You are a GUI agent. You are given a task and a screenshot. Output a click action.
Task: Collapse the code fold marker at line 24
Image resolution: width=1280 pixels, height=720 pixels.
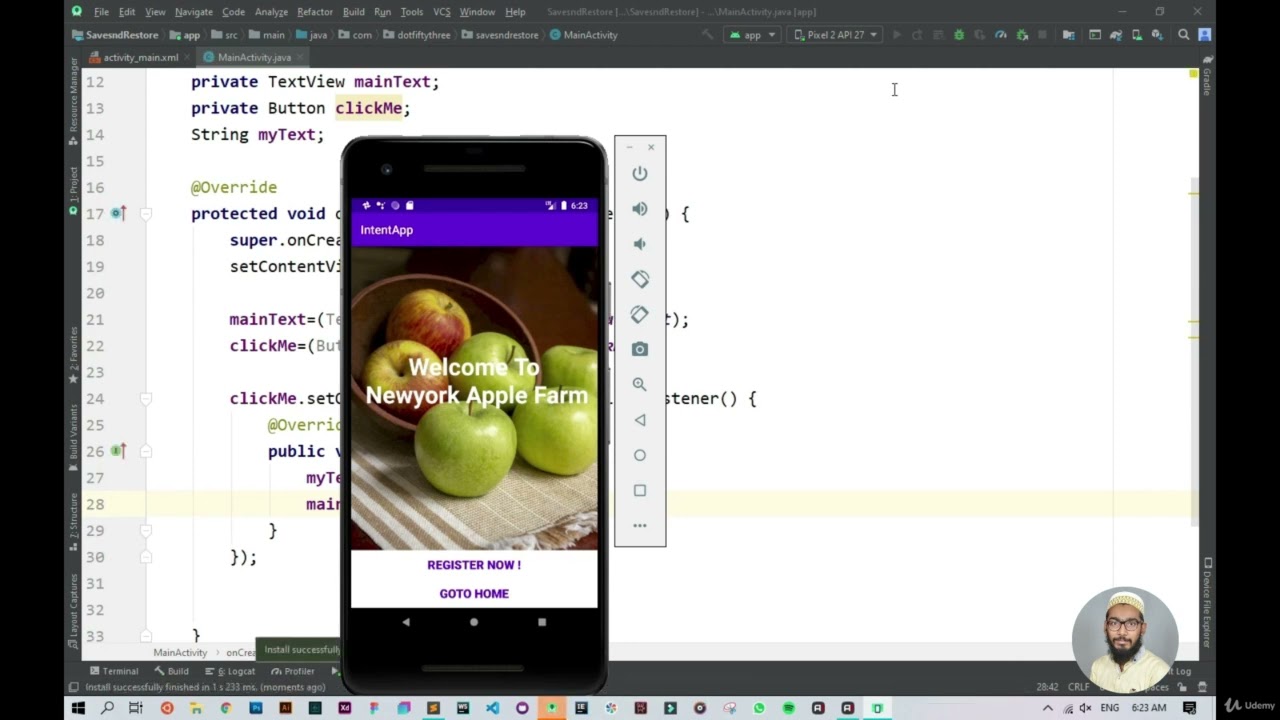146,398
